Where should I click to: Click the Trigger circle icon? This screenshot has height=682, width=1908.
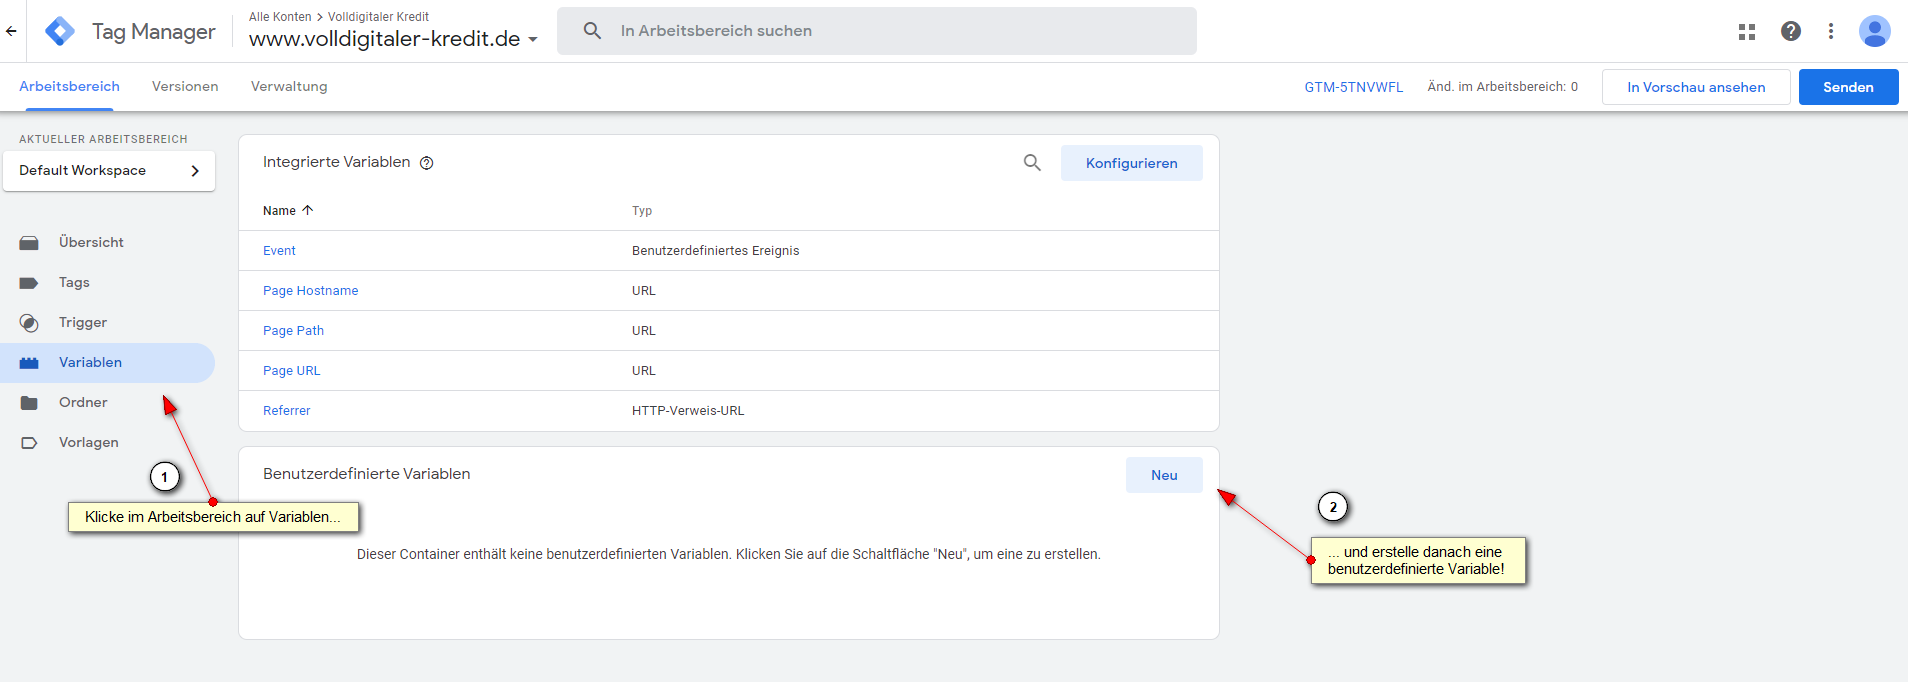(29, 323)
